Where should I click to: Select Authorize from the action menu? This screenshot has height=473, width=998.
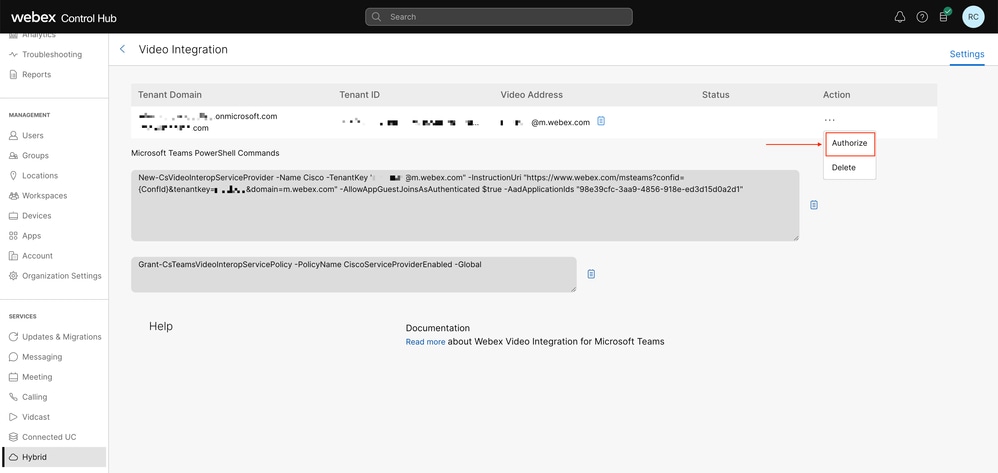point(850,143)
